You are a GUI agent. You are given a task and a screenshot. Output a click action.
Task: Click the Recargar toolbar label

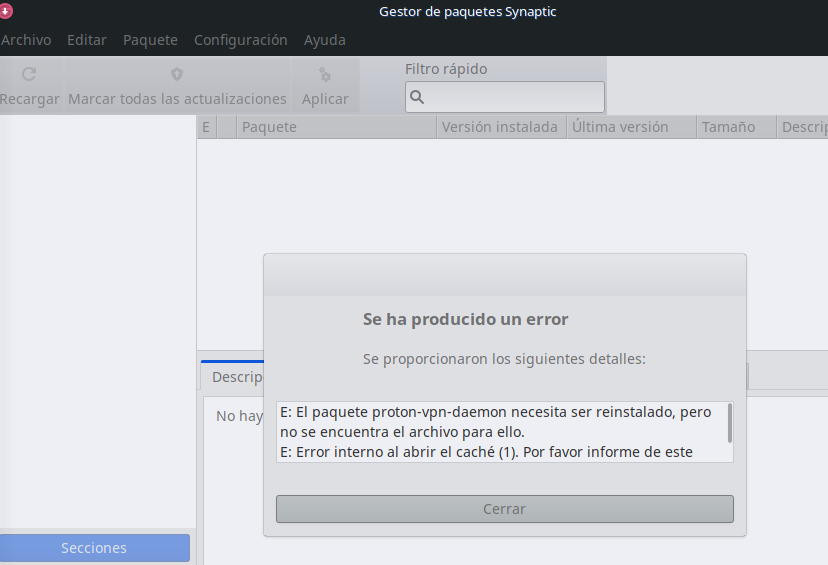point(30,99)
